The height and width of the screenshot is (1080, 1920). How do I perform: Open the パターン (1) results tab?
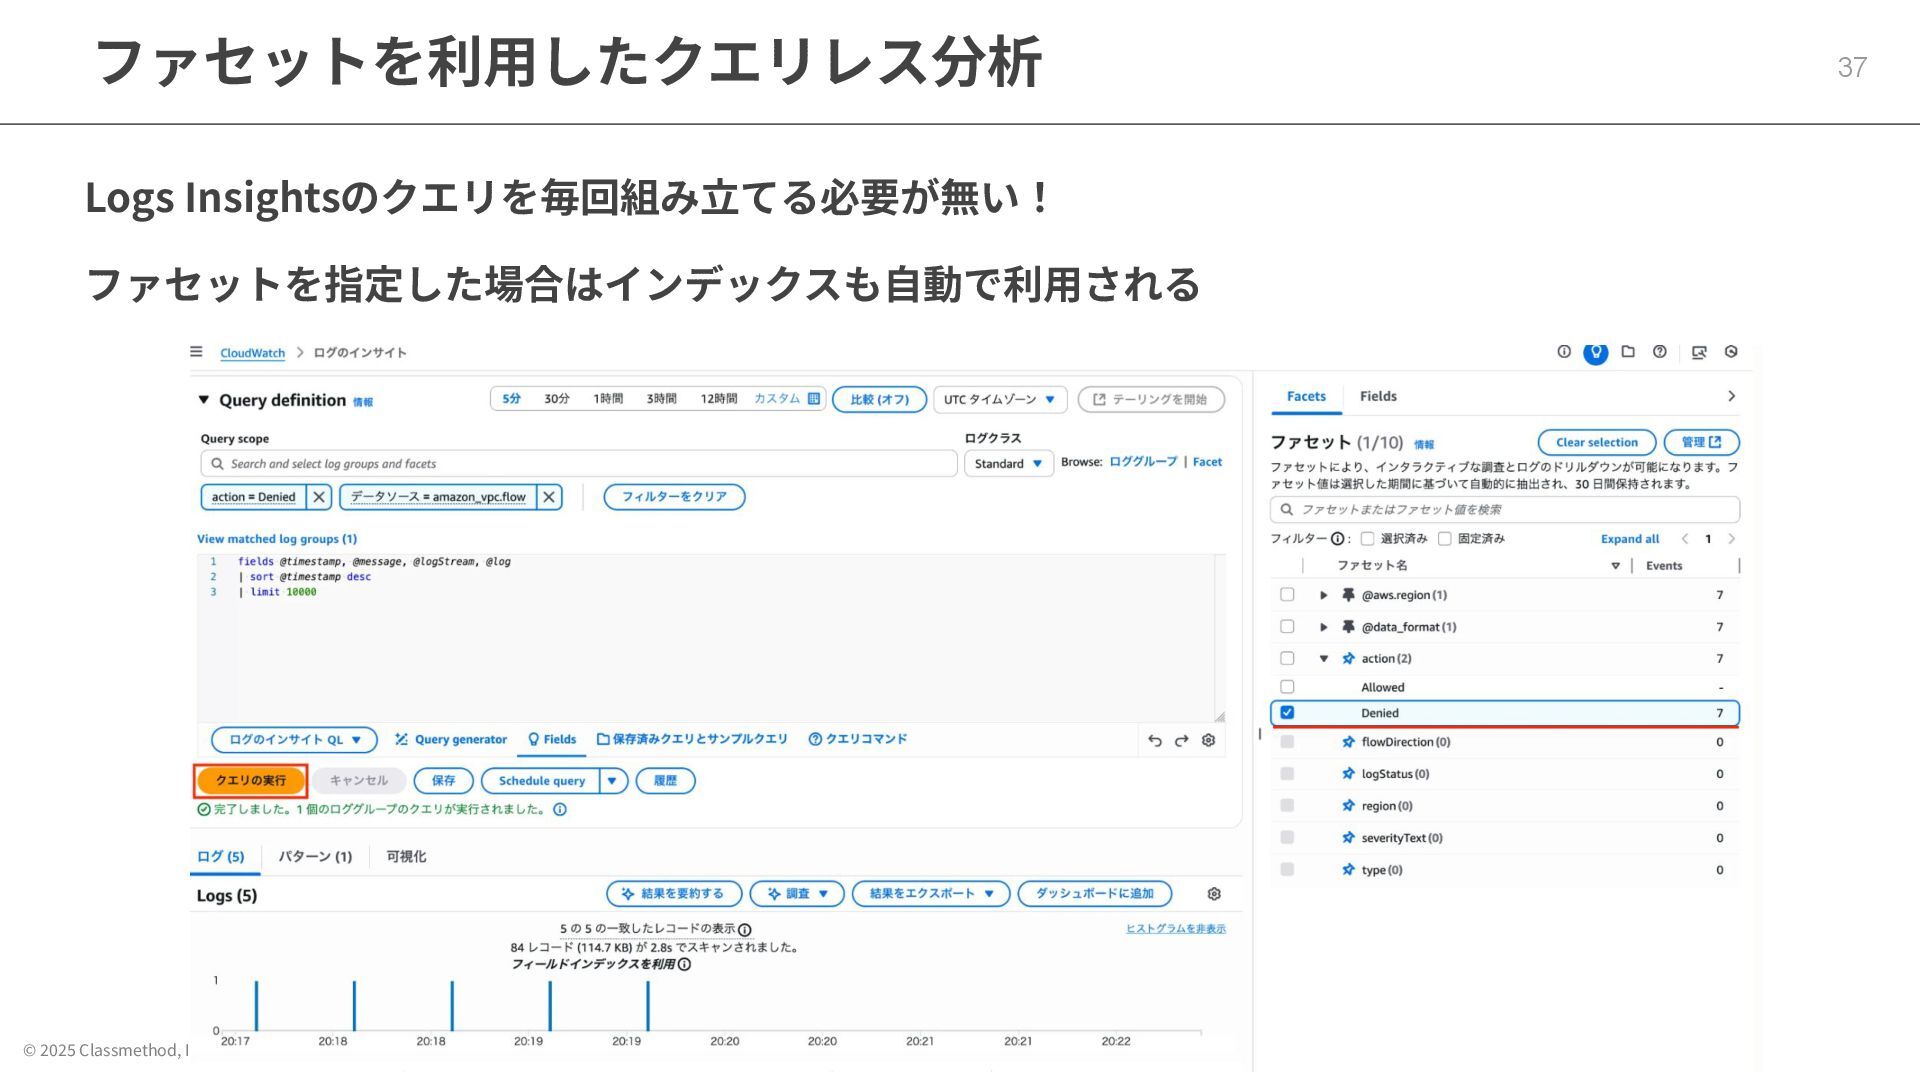point(315,857)
